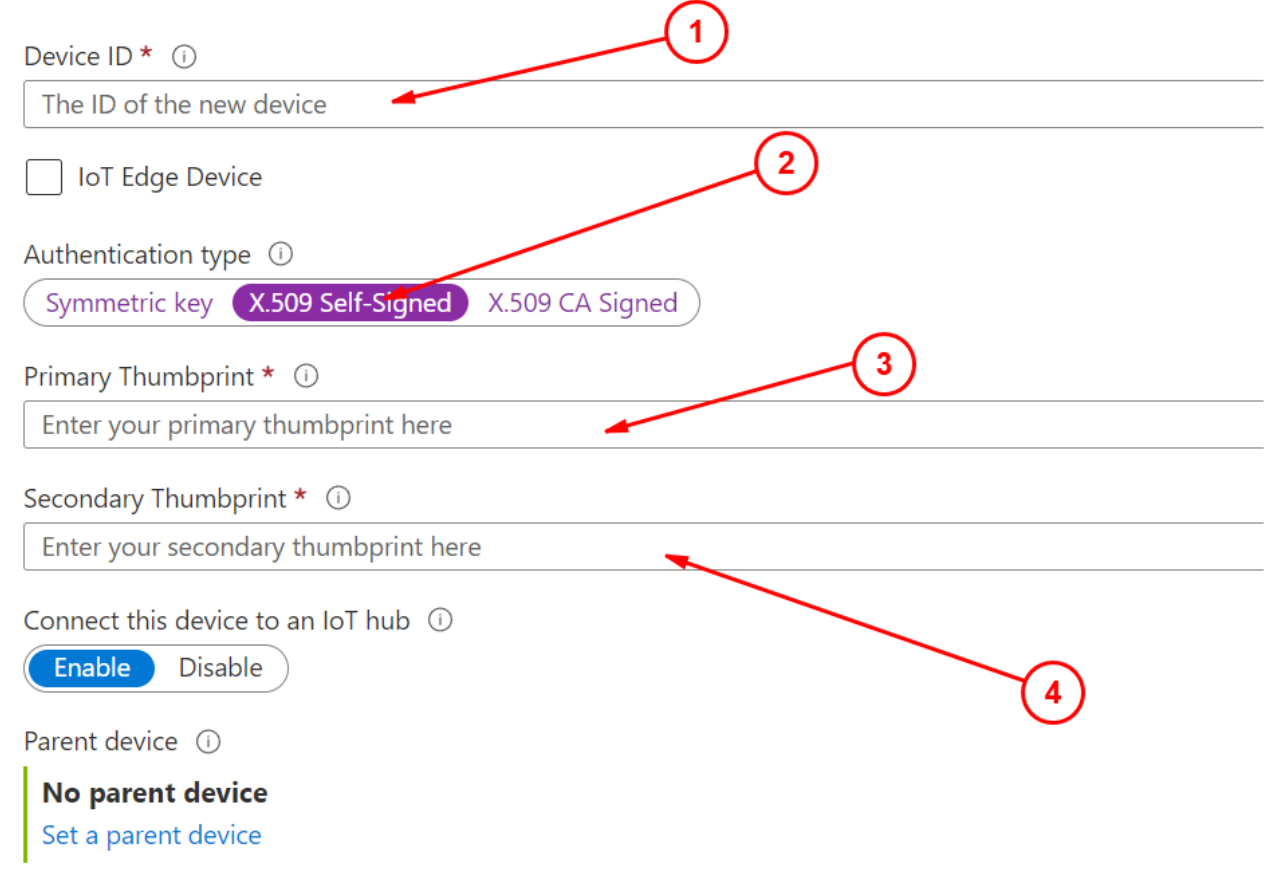Click into the Primary Thumbprint field
Viewport: 1264px width, 889px height.
pyautogui.click(x=644, y=425)
